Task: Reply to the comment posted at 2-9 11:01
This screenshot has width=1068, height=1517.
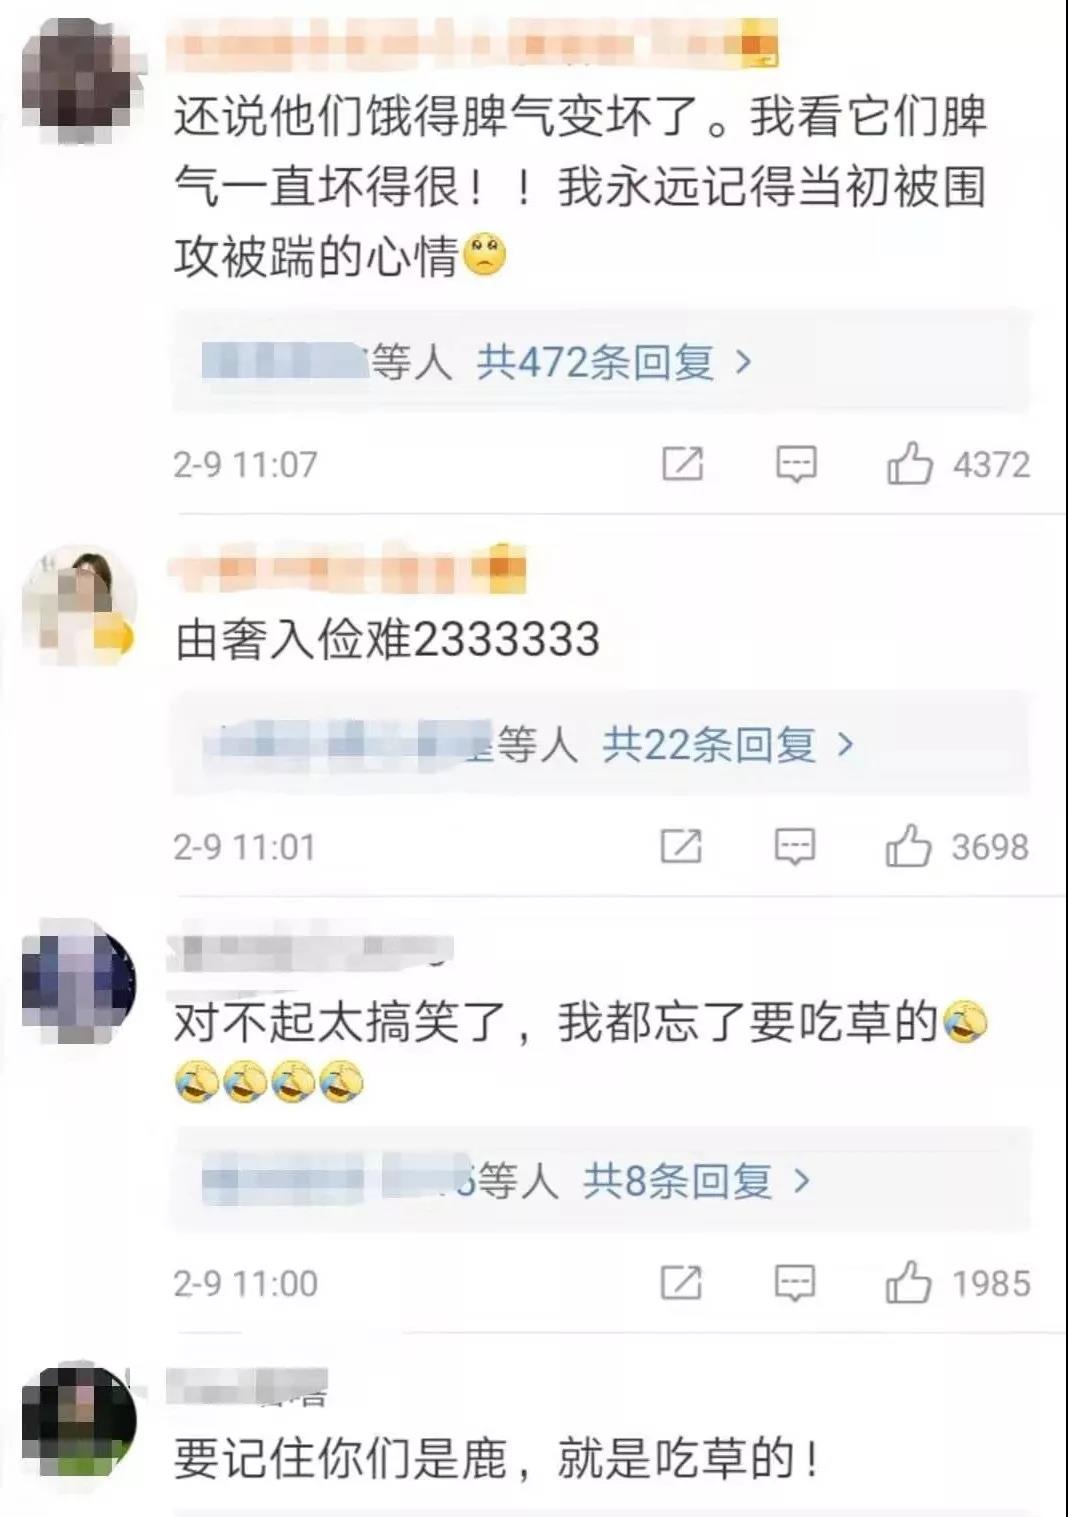Action: (795, 847)
